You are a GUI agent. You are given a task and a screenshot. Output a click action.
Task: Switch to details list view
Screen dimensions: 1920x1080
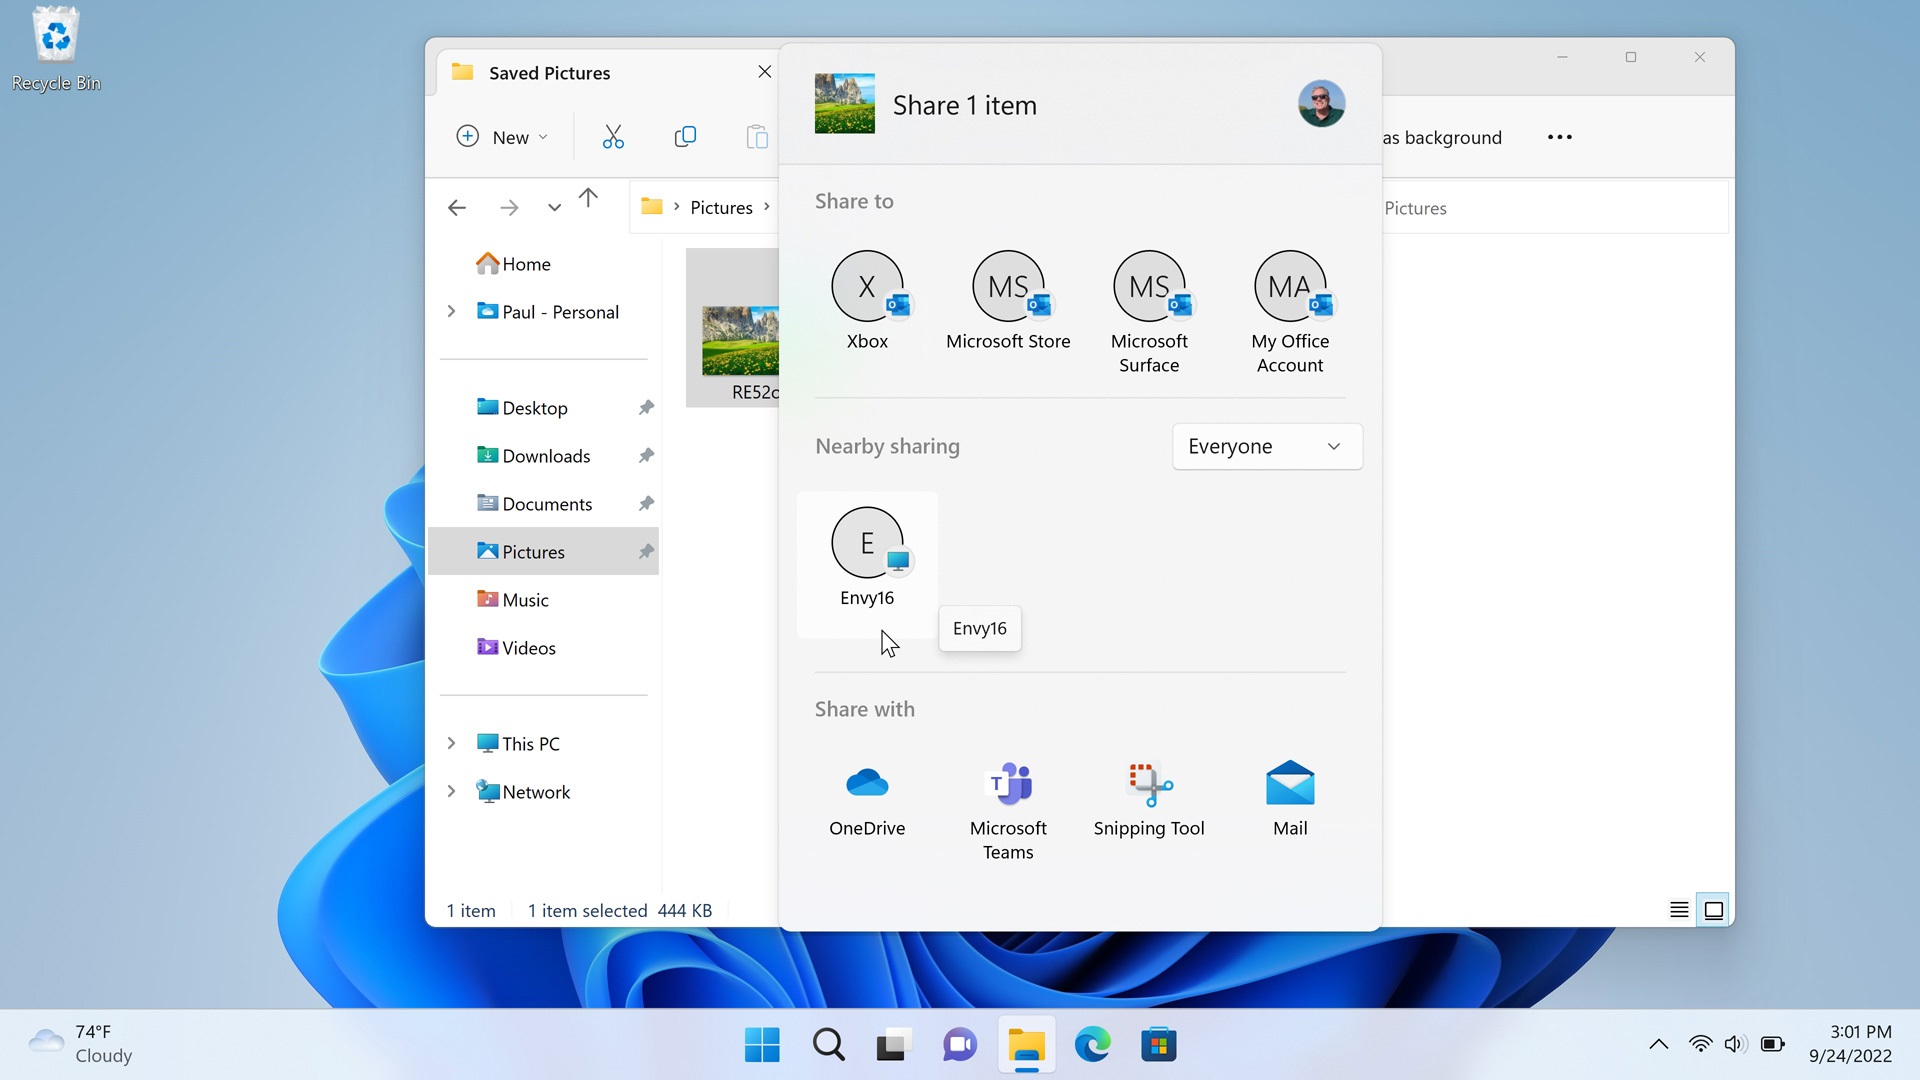[x=1679, y=910]
